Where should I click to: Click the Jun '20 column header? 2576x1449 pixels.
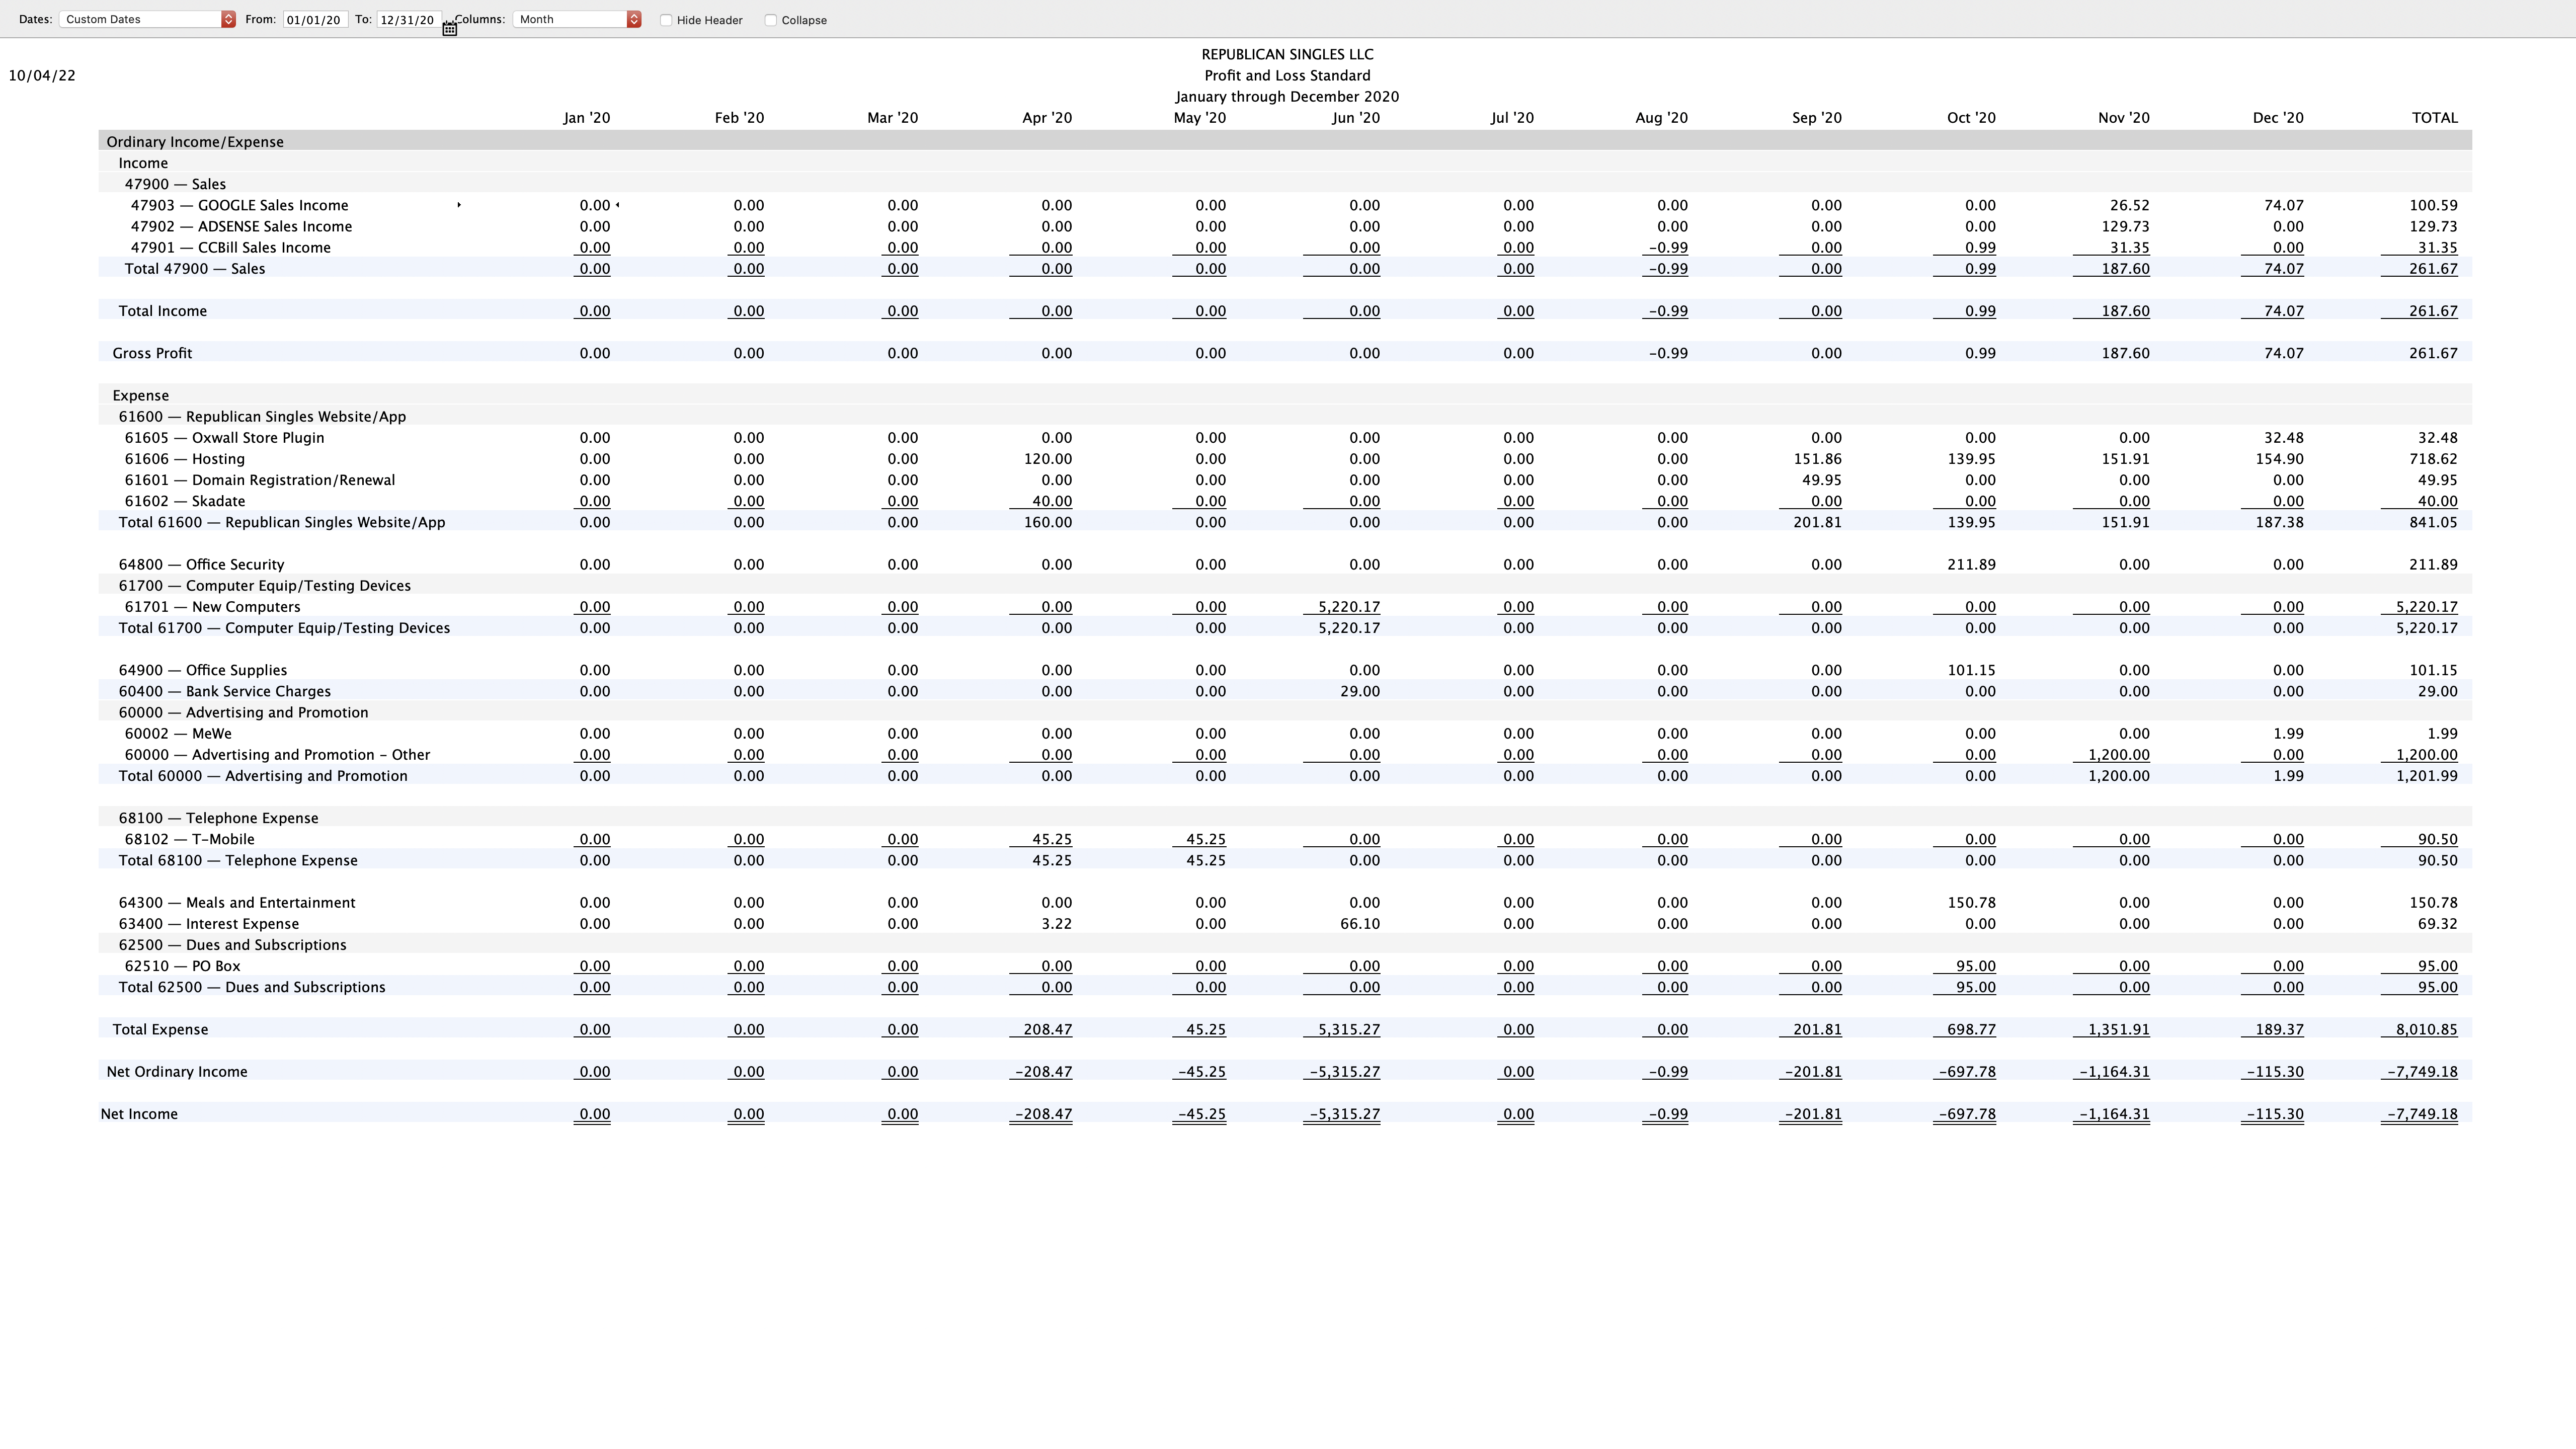(1356, 118)
